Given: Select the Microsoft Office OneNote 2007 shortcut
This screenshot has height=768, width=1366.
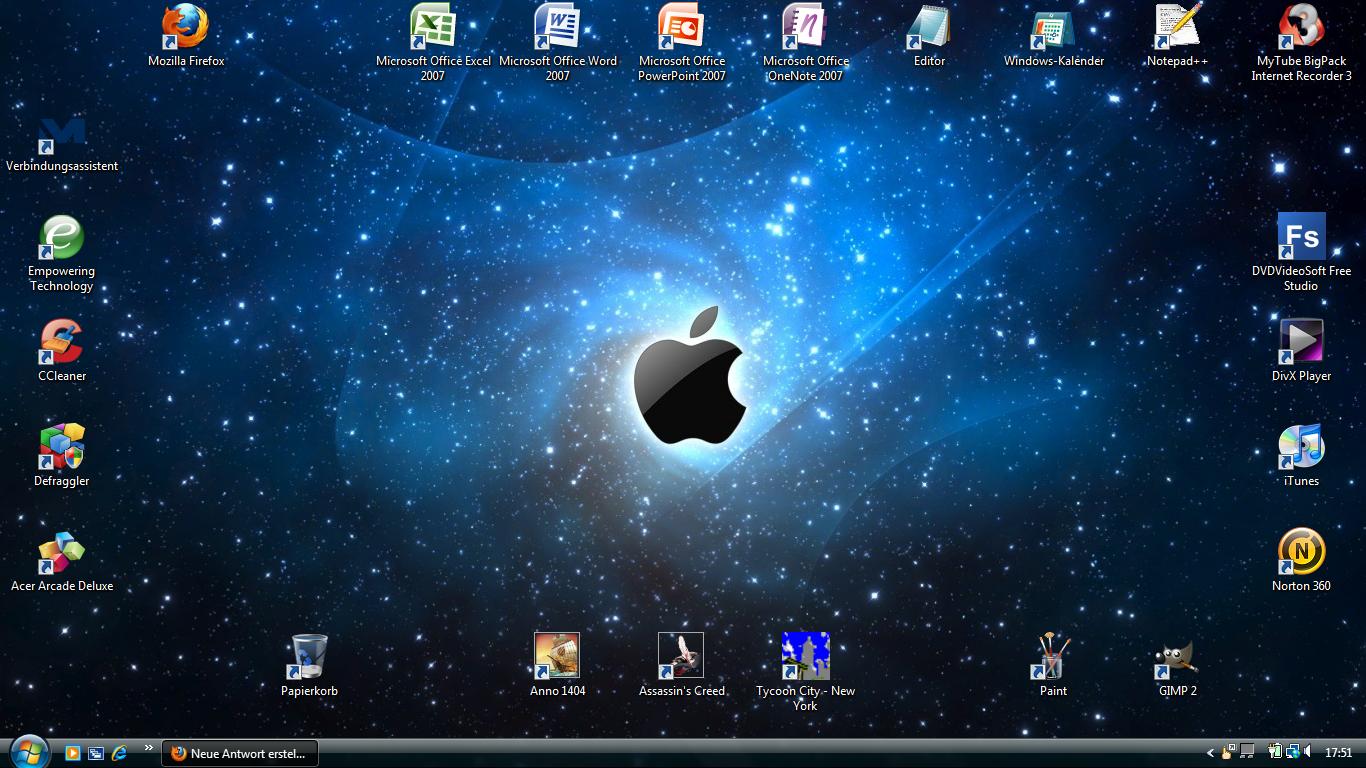Looking at the screenshot, I should (805, 42).
